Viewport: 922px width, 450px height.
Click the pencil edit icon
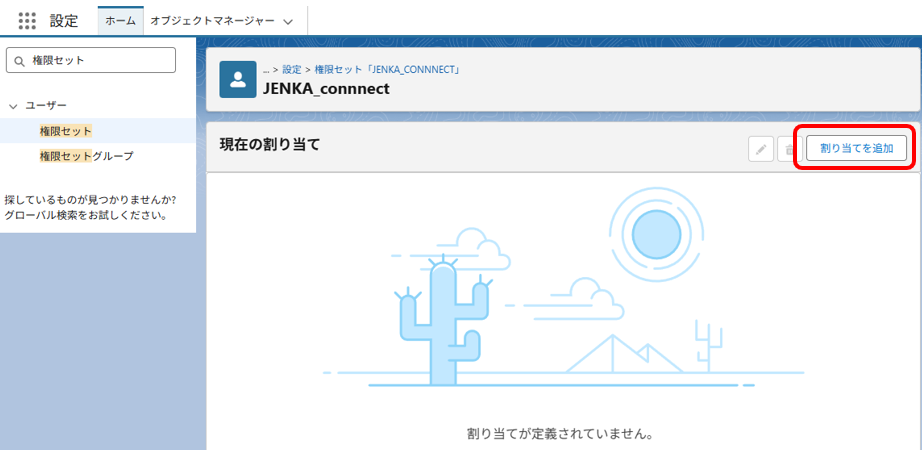(761, 149)
